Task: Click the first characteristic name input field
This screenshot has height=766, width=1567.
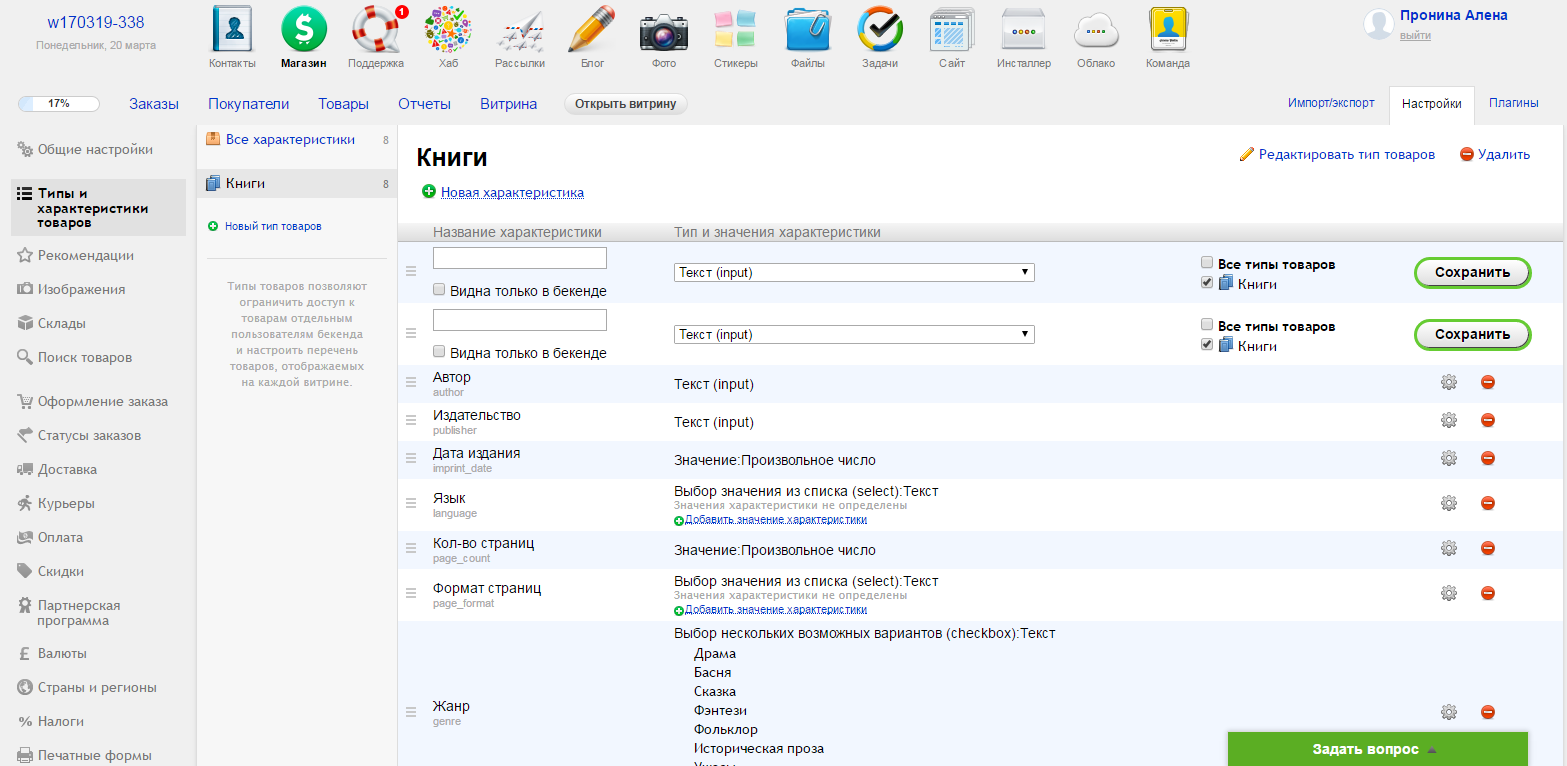Action: 520,258
